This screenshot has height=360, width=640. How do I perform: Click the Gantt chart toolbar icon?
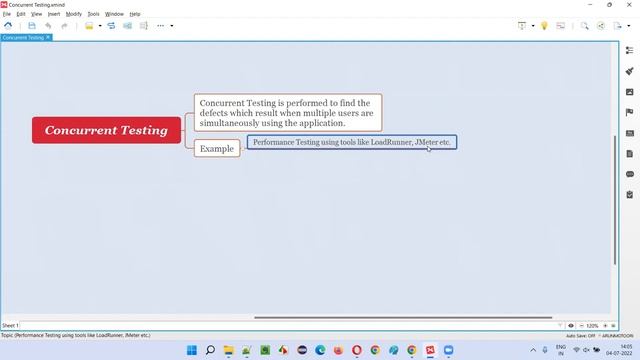coord(561,26)
